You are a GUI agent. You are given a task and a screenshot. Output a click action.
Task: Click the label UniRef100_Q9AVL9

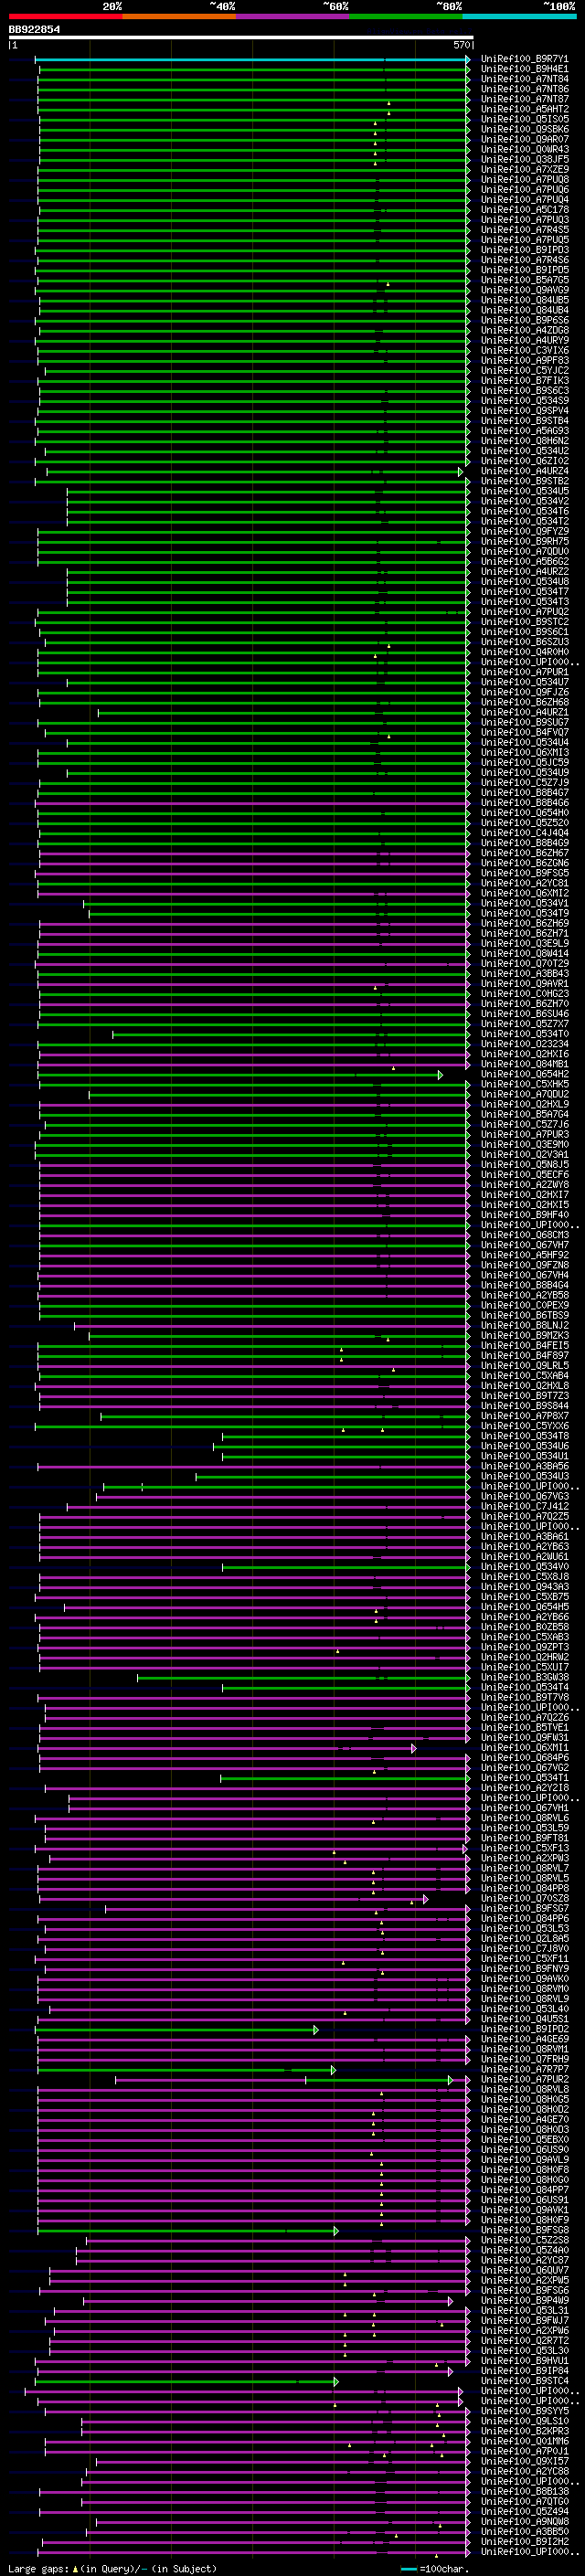click(x=524, y=2159)
